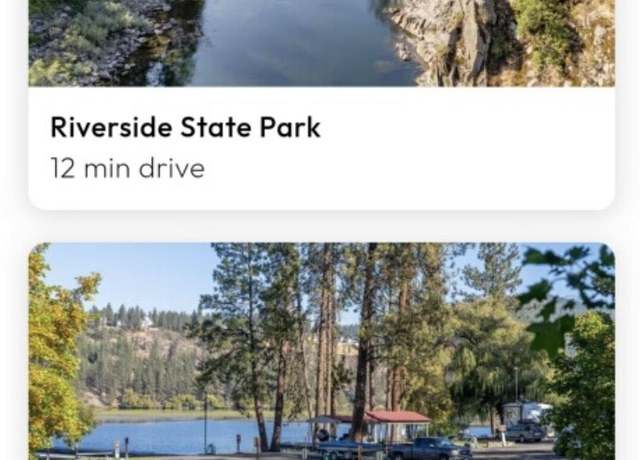Click the gray gap between the two cards

[x=322, y=227]
